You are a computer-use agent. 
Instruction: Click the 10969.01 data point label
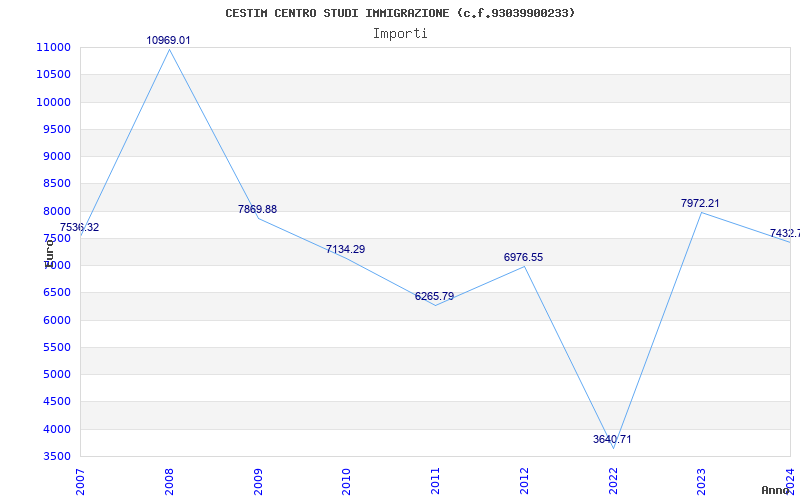(168, 41)
